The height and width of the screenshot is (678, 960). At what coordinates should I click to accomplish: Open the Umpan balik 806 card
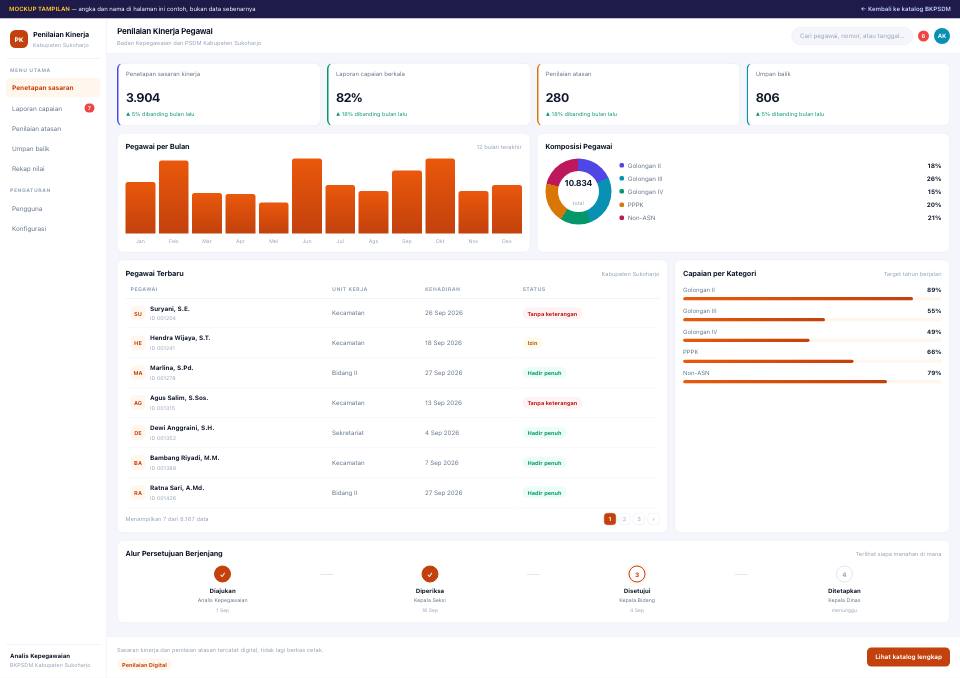click(848, 94)
